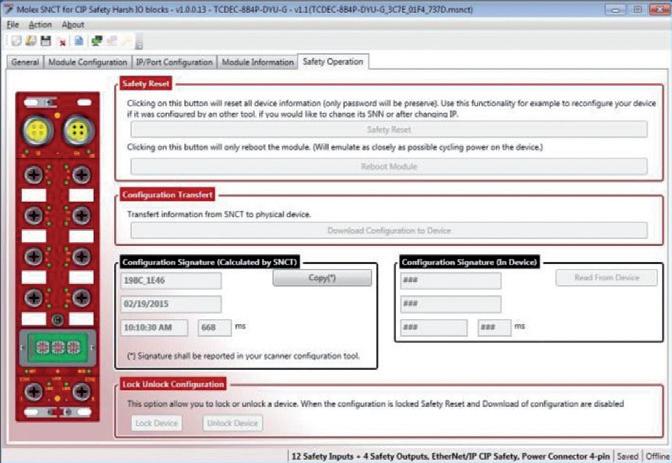The width and height of the screenshot is (672, 463).
Task: Click the time field showing 10:10:30 AM
Action: [154, 328]
